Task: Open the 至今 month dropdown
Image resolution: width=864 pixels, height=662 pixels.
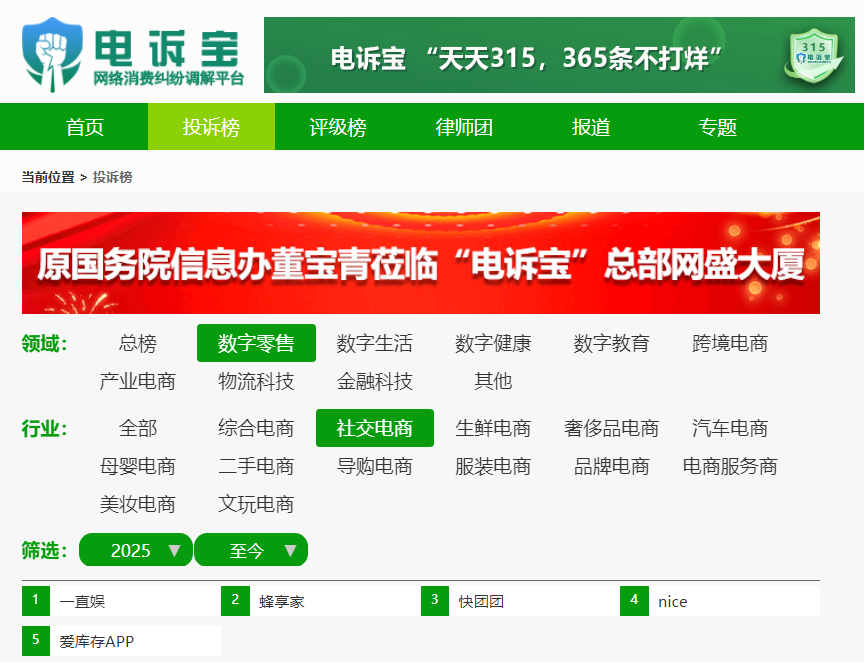Action: tap(251, 550)
